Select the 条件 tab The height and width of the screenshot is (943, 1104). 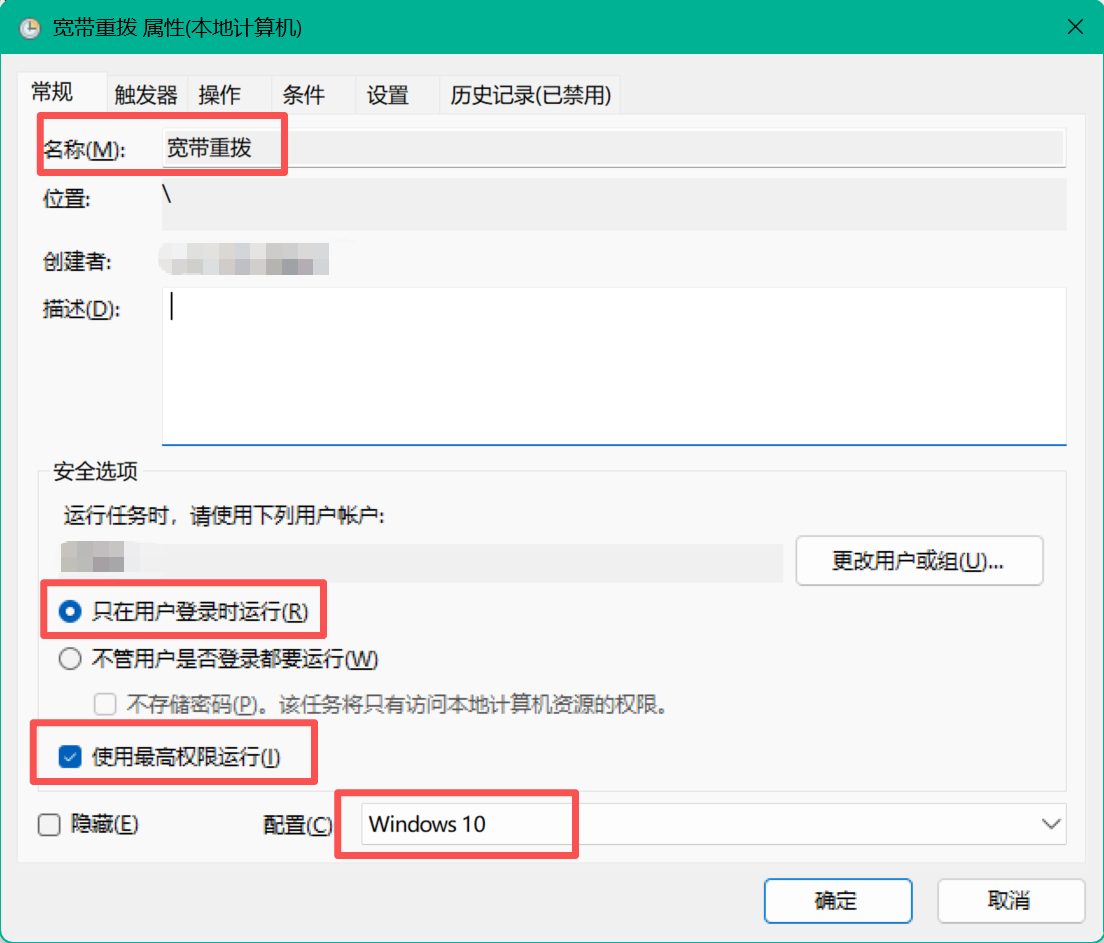coord(303,96)
